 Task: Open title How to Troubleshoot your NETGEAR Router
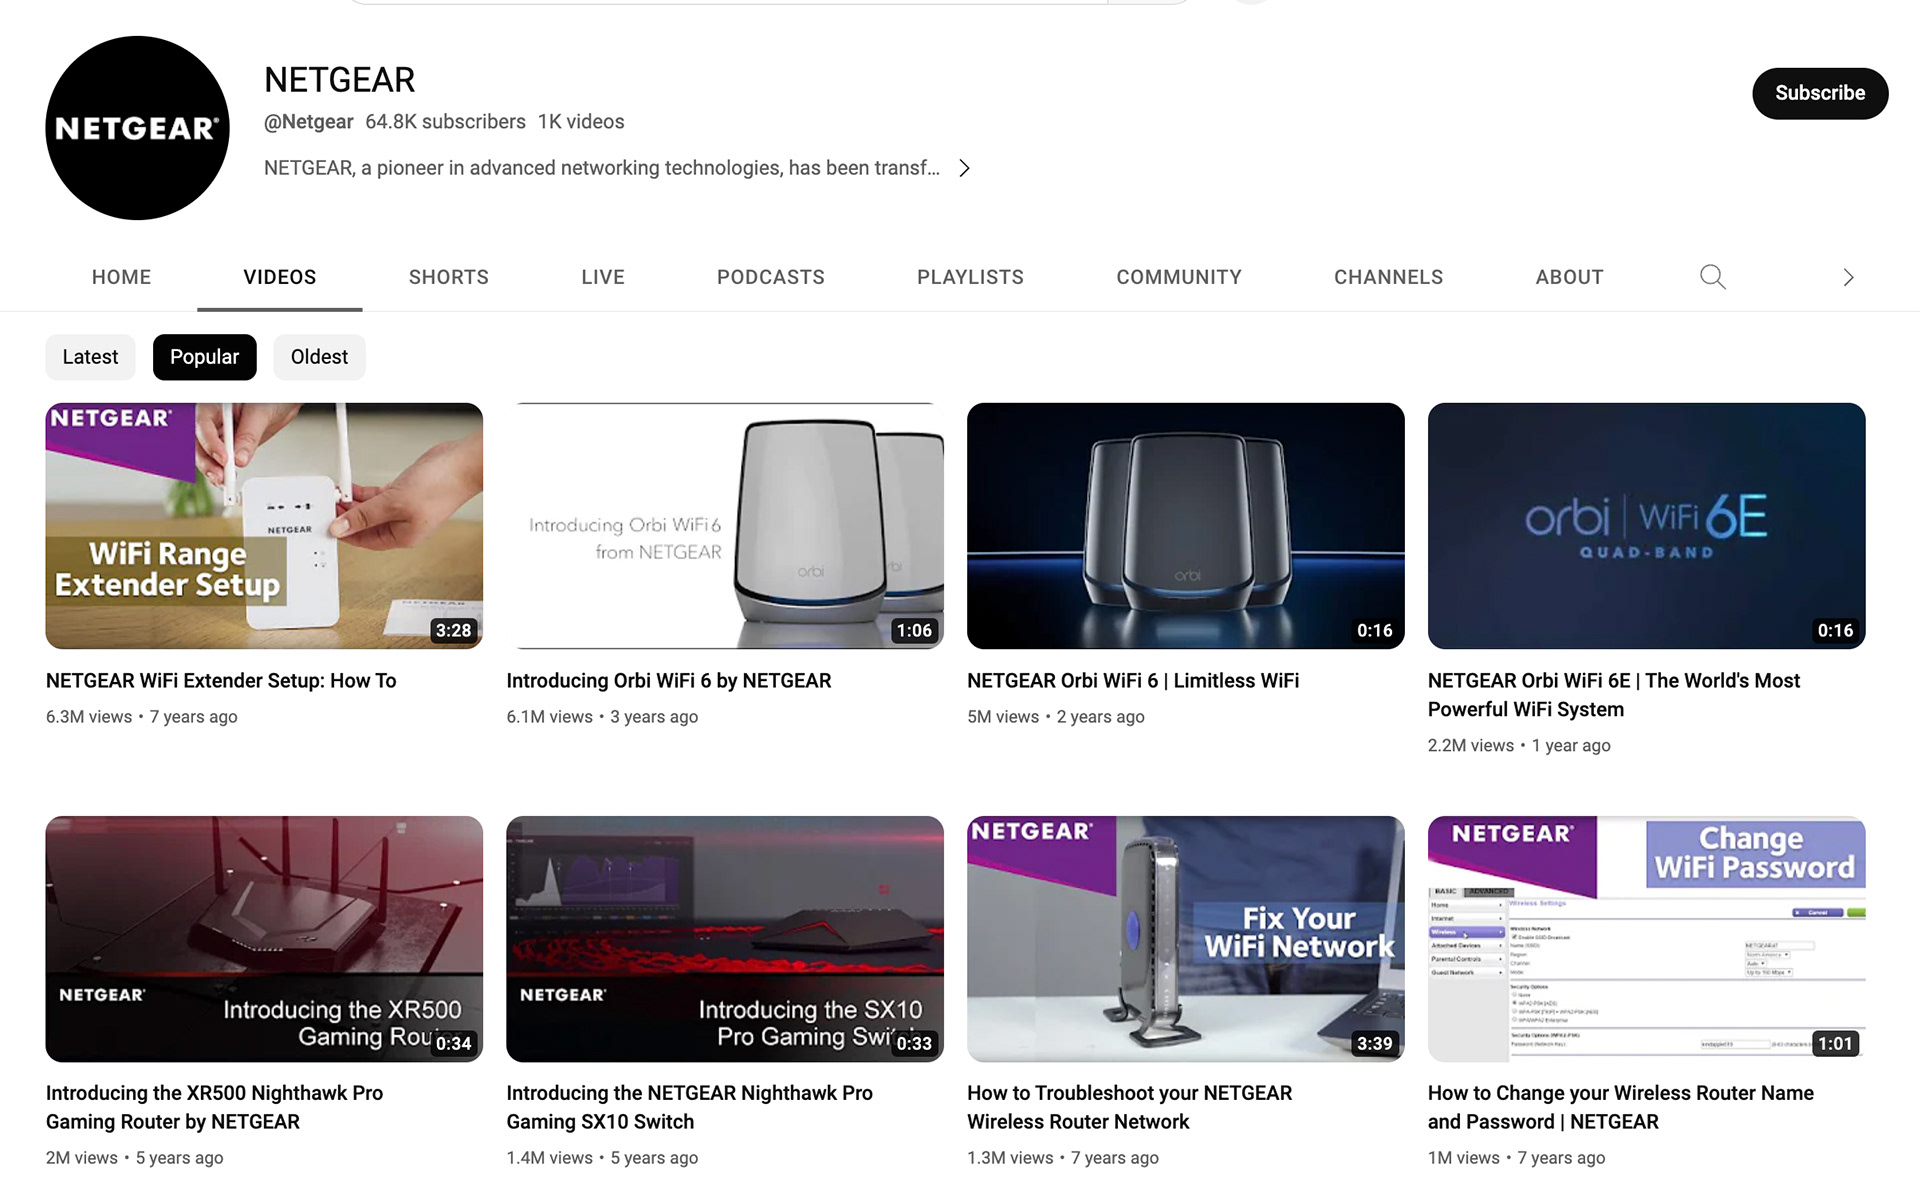coord(1130,1107)
